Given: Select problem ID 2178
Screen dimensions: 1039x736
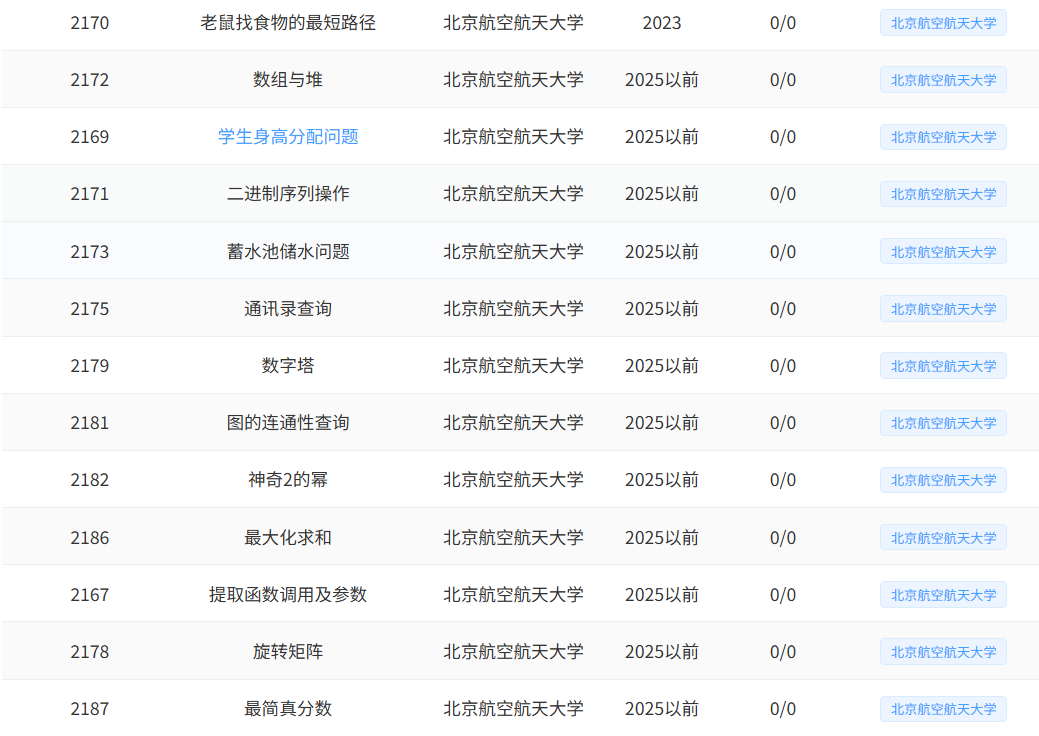Looking at the screenshot, I should (x=89, y=651).
